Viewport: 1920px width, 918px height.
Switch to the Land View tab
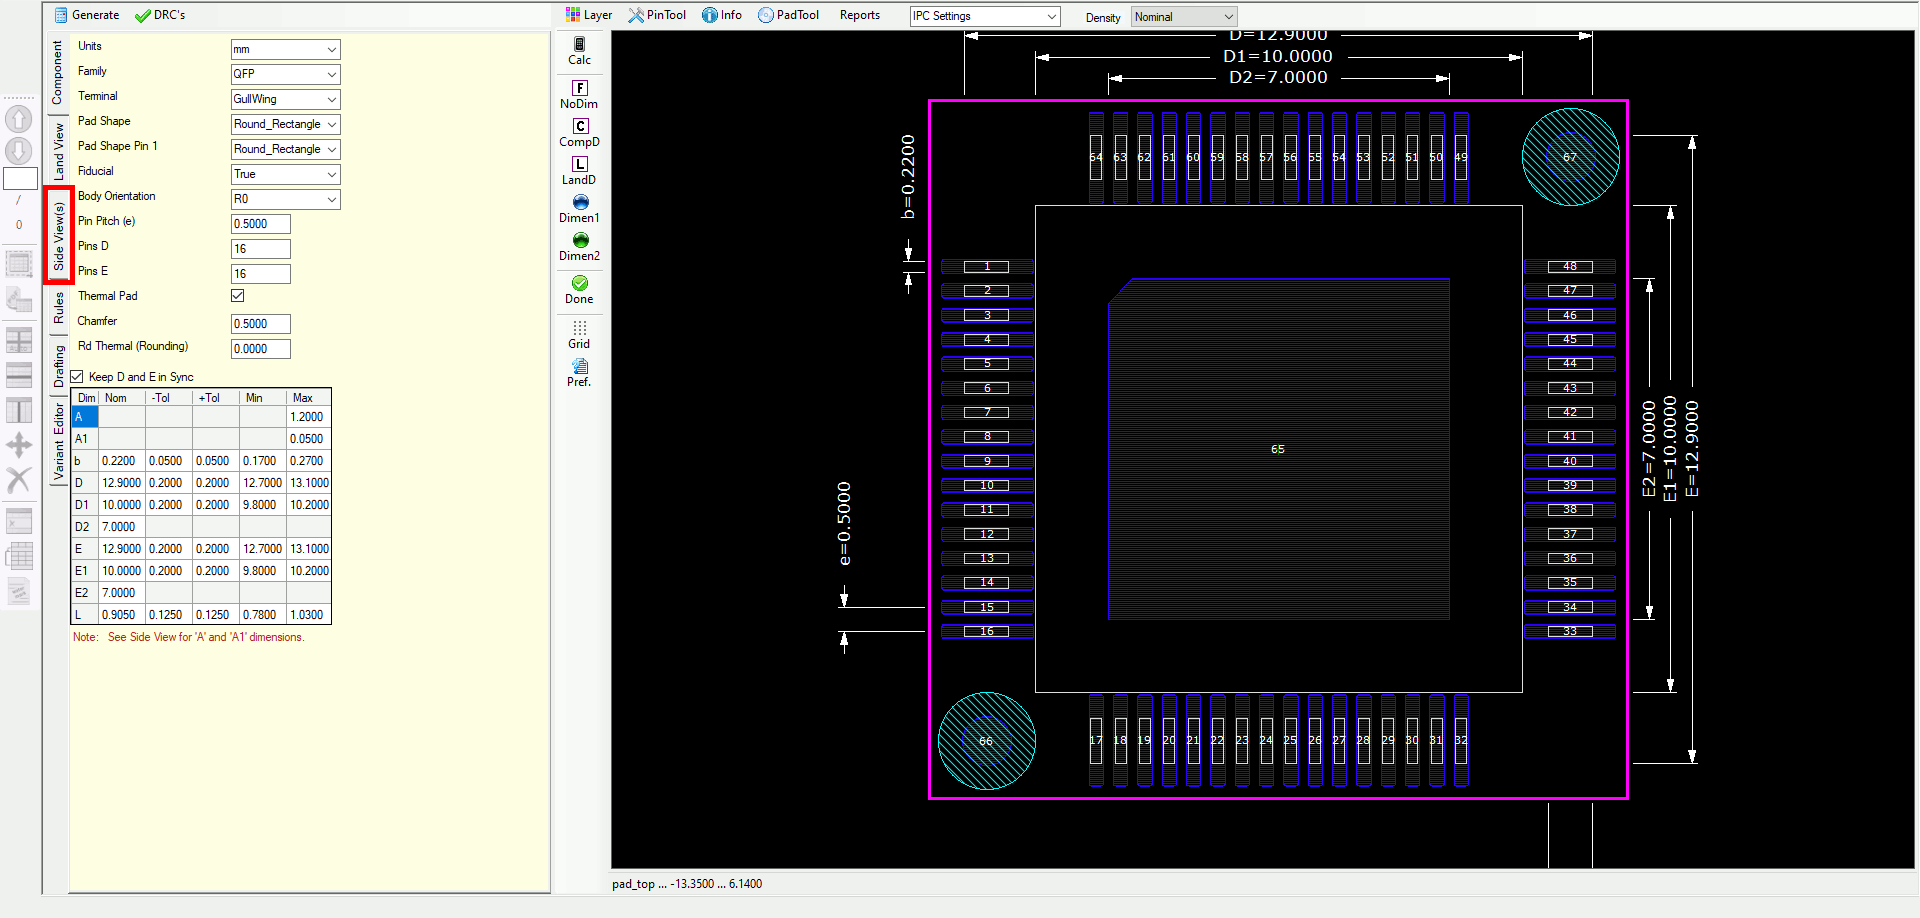coord(59,152)
